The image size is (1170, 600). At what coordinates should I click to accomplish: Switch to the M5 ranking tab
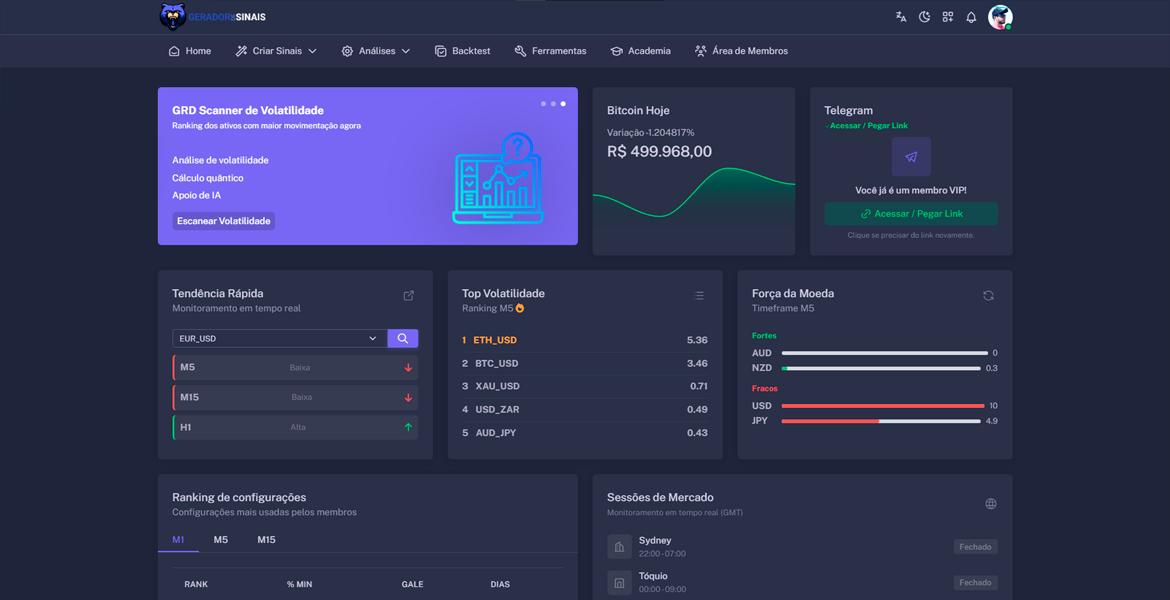tap(221, 540)
